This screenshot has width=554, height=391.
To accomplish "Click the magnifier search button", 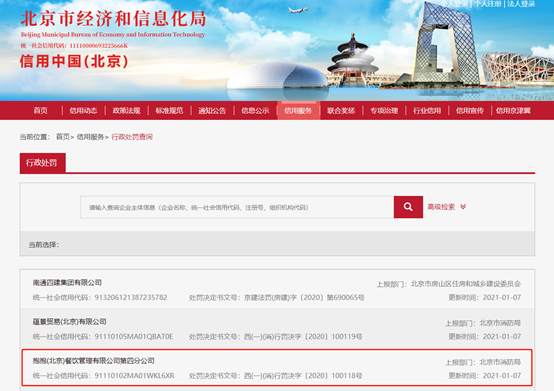I will click(408, 207).
